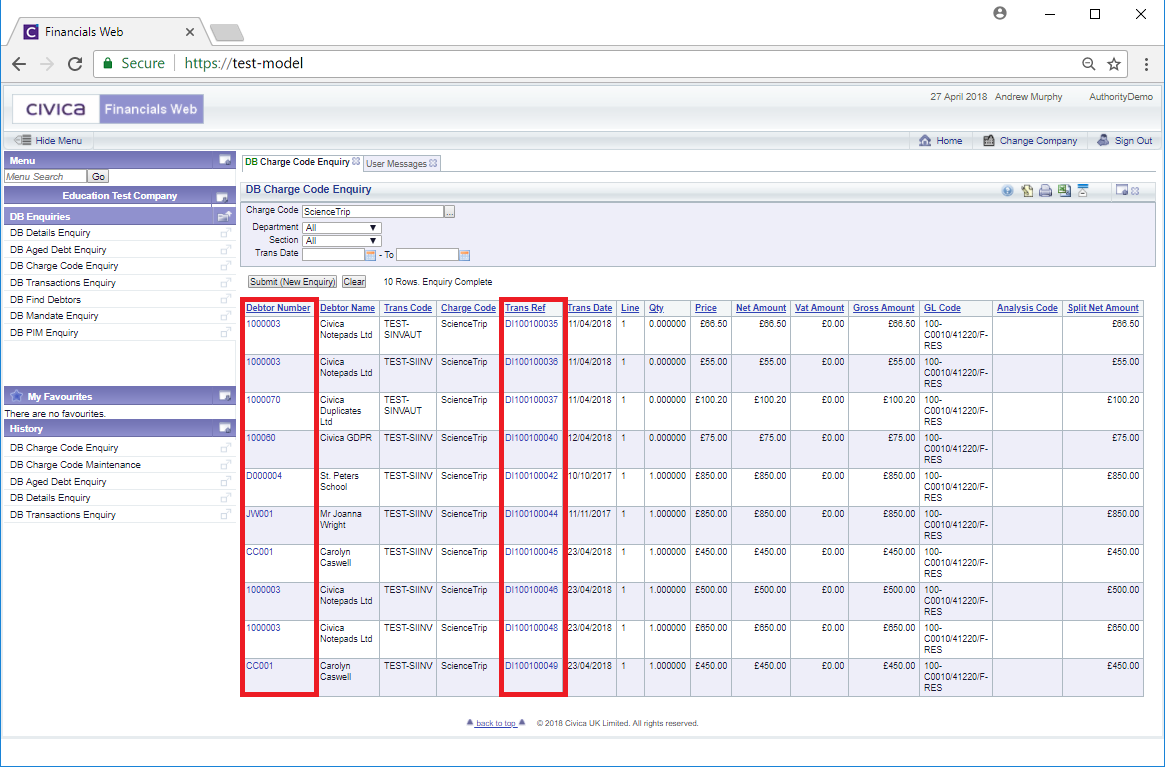The width and height of the screenshot is (1165, 767).
Task: Open calendar for Trans Date from field
Action: point(370,255)
